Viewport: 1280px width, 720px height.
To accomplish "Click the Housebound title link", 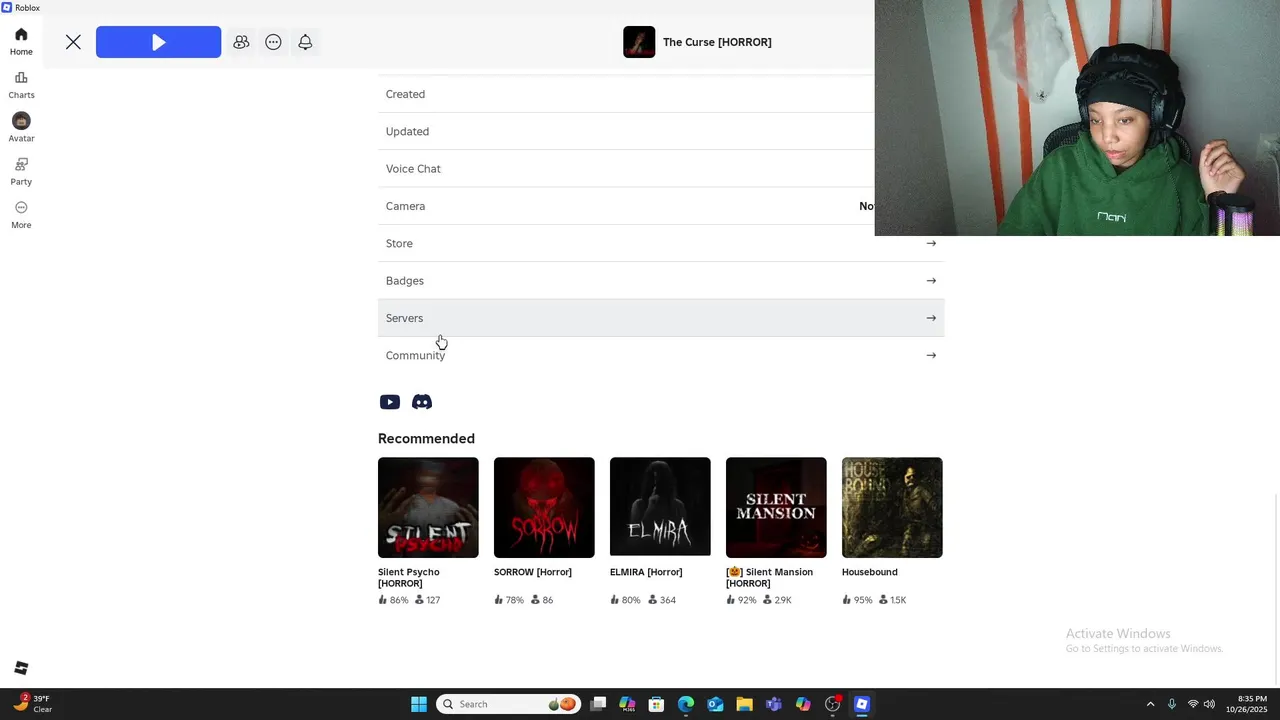I will click(x=870, y=572).
